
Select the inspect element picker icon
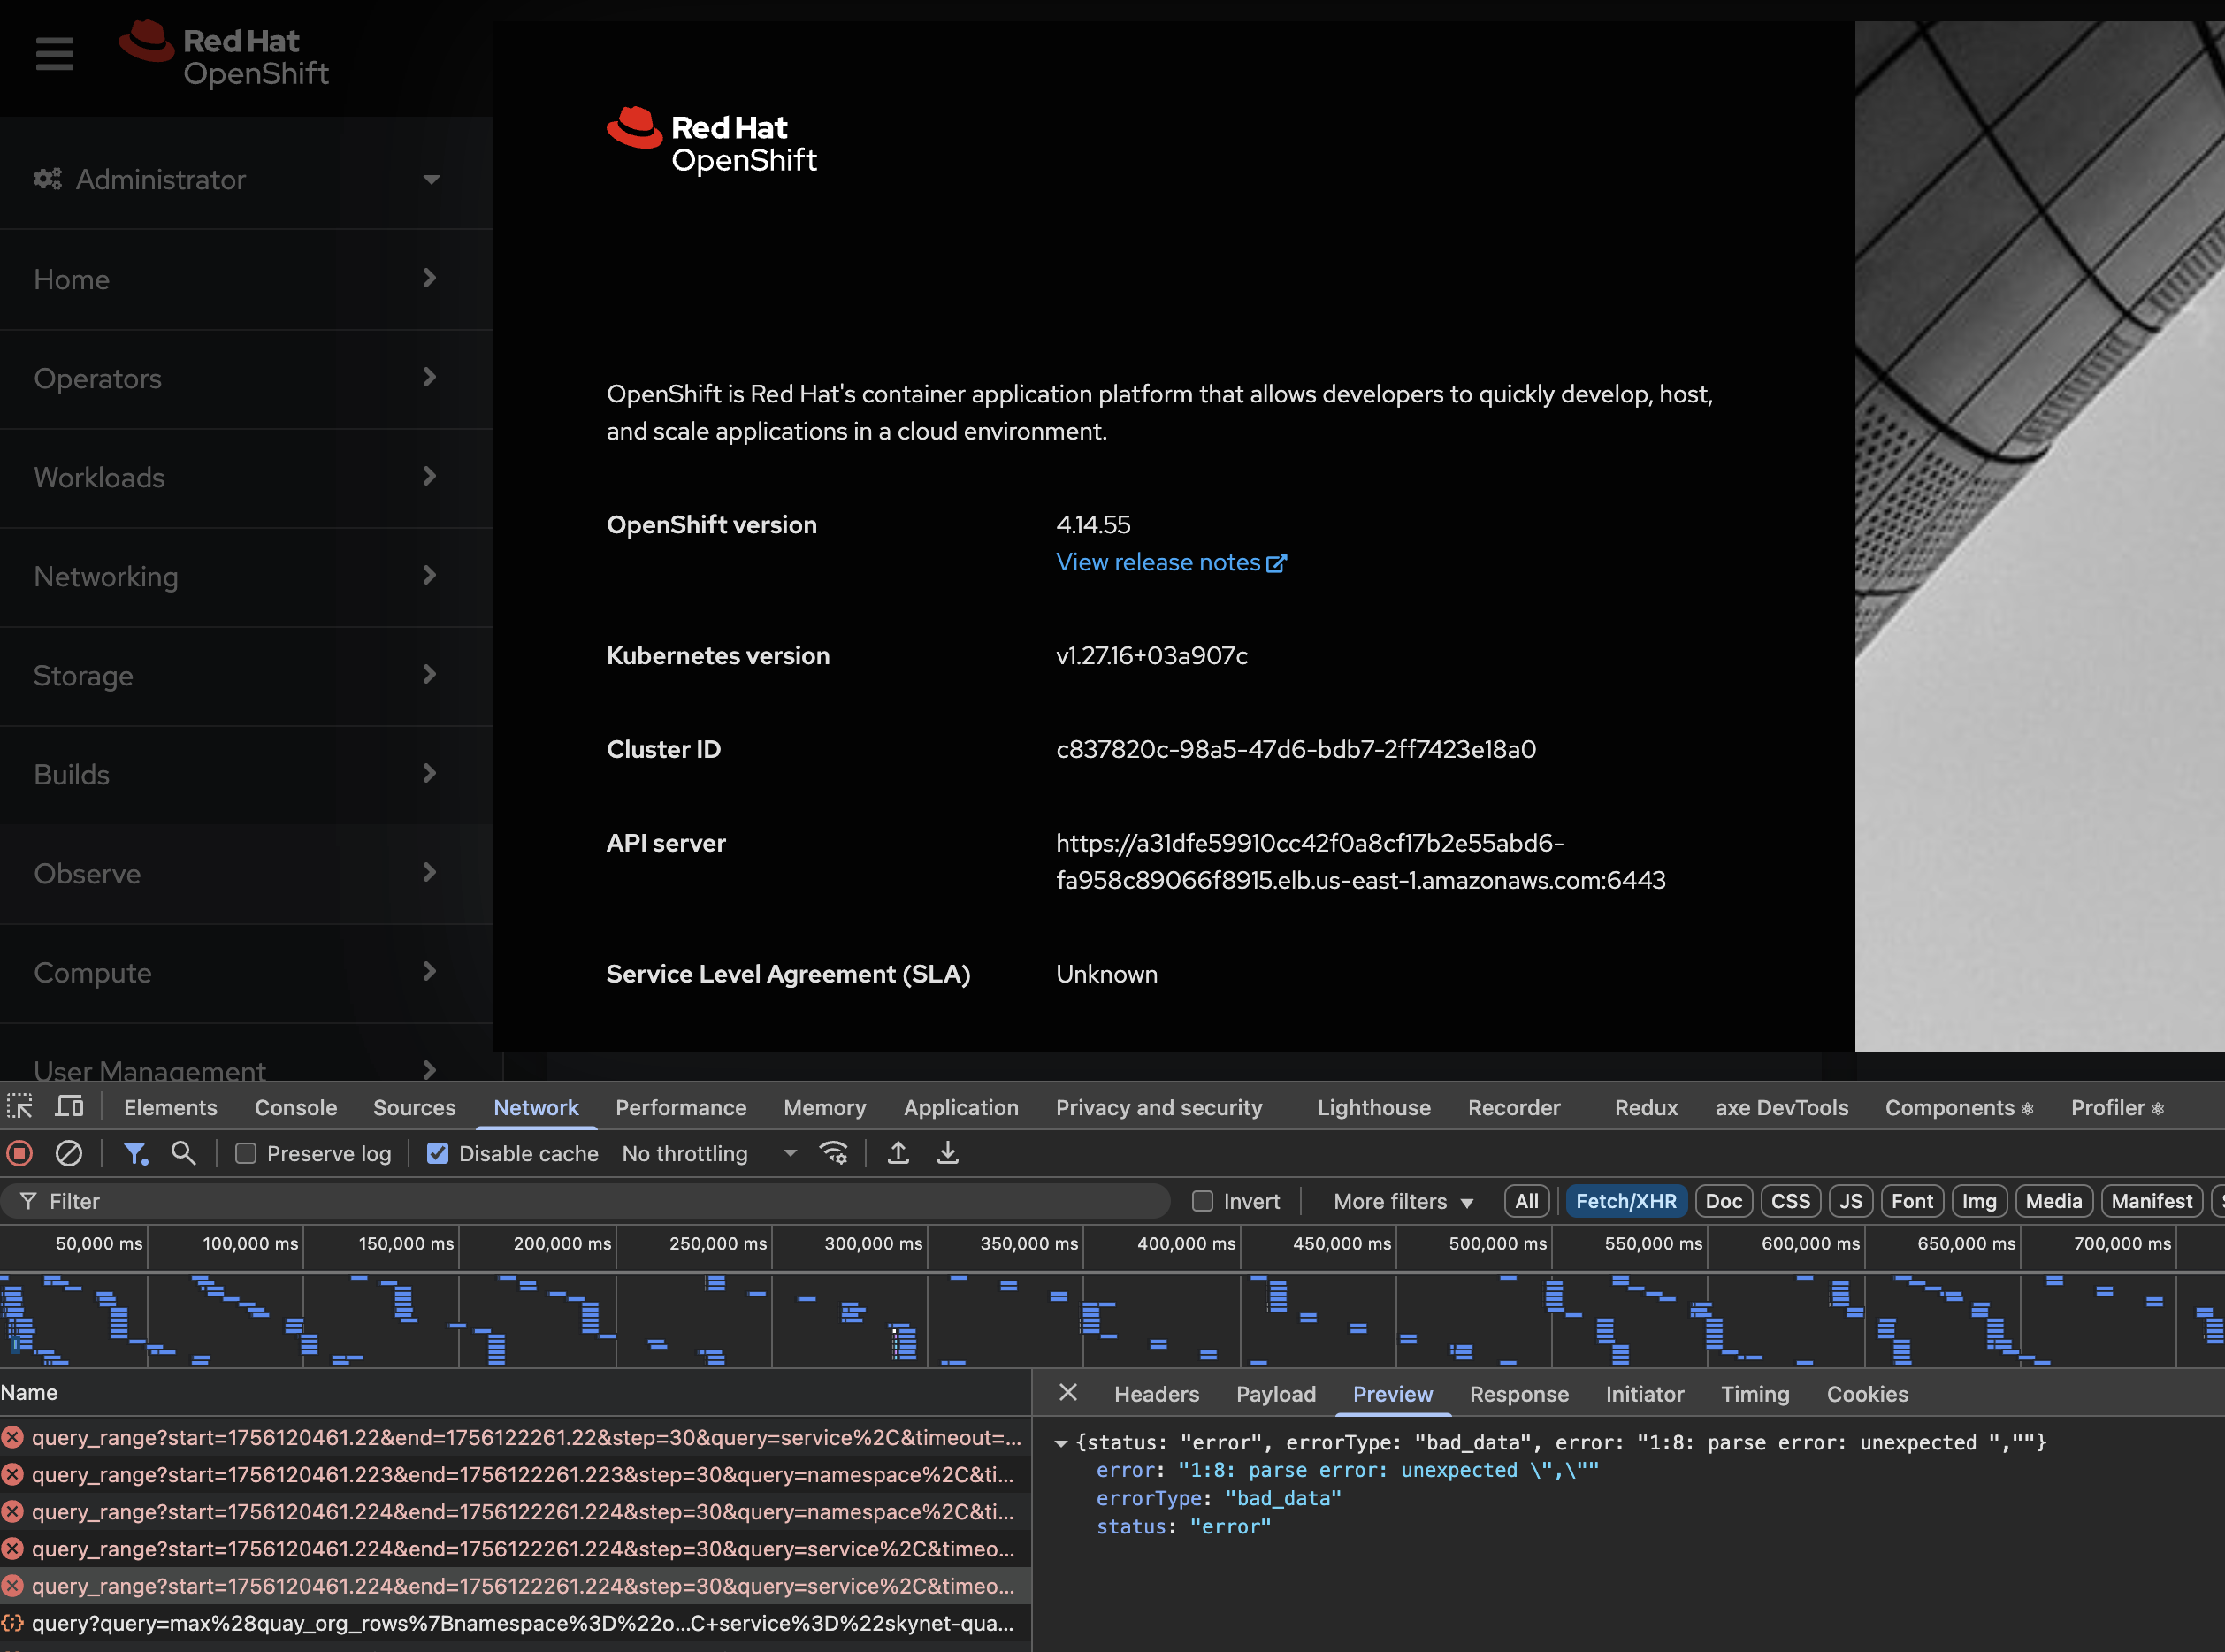click(x=20, y=1107)
